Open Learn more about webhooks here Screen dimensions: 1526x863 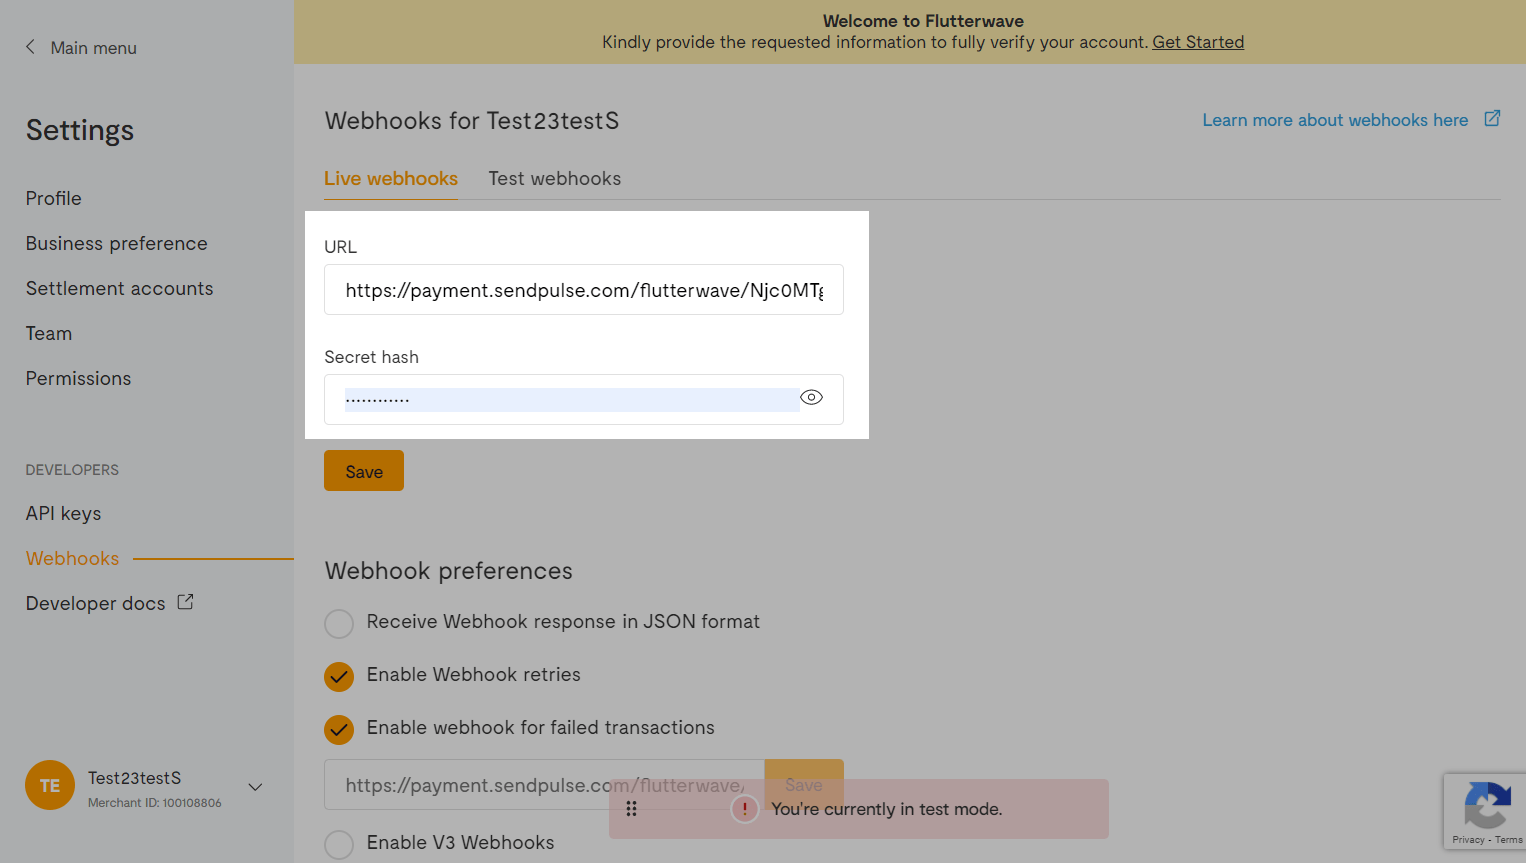point(1335,120)
